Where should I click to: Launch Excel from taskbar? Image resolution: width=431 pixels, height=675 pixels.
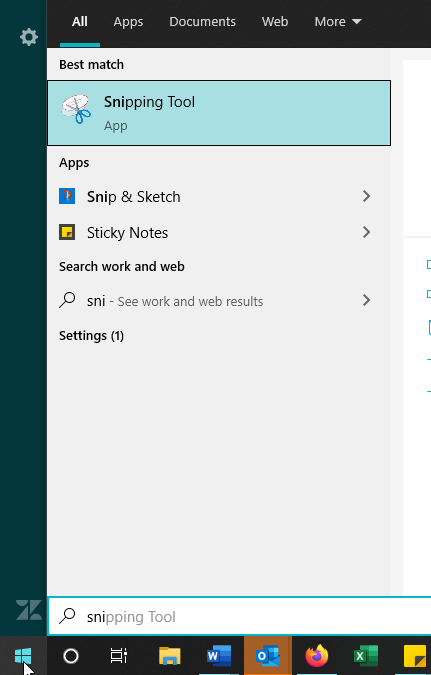(x=366, y=656)
